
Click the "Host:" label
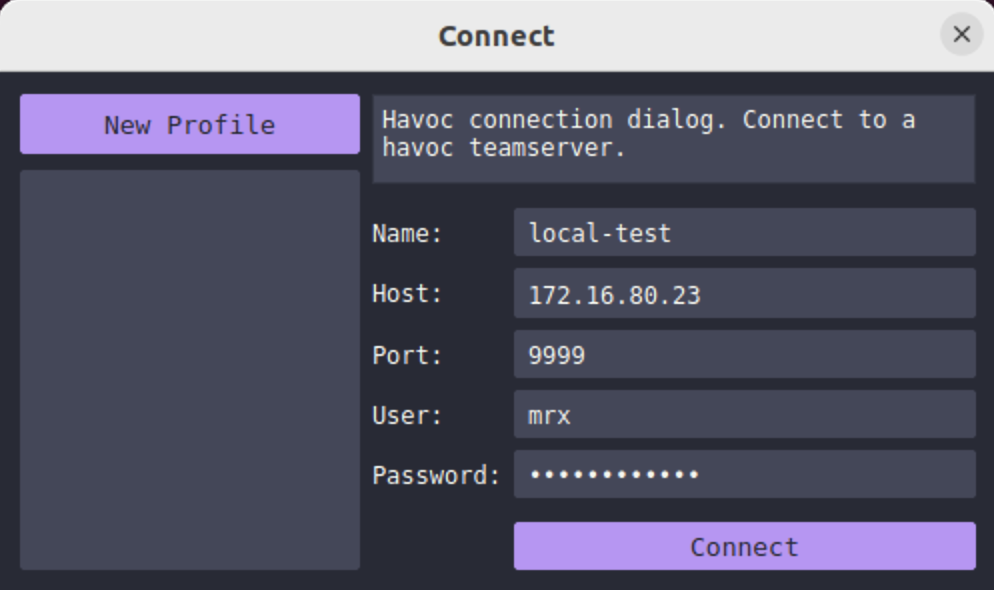[407, 293]
